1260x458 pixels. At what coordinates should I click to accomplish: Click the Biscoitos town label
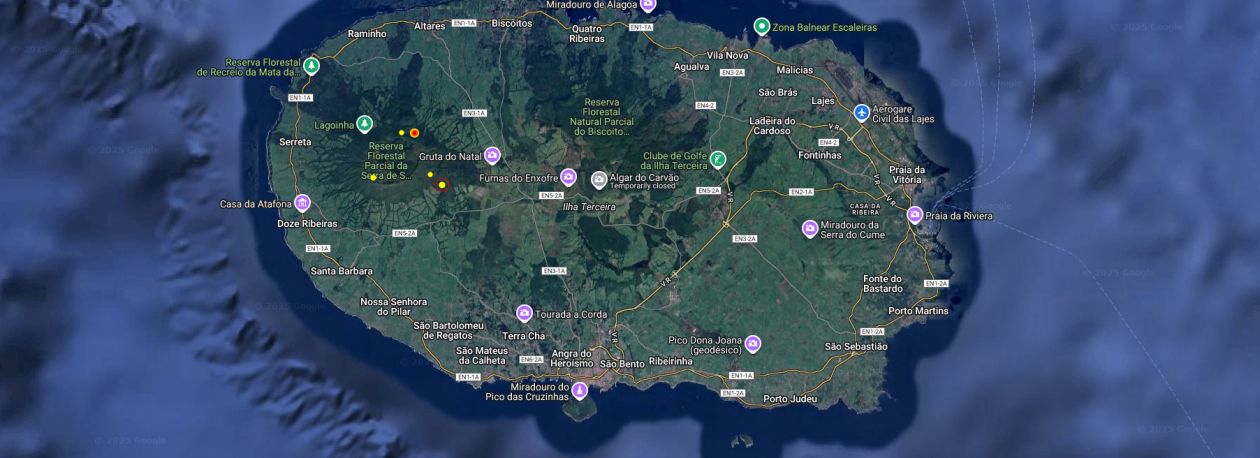point(512,23)
